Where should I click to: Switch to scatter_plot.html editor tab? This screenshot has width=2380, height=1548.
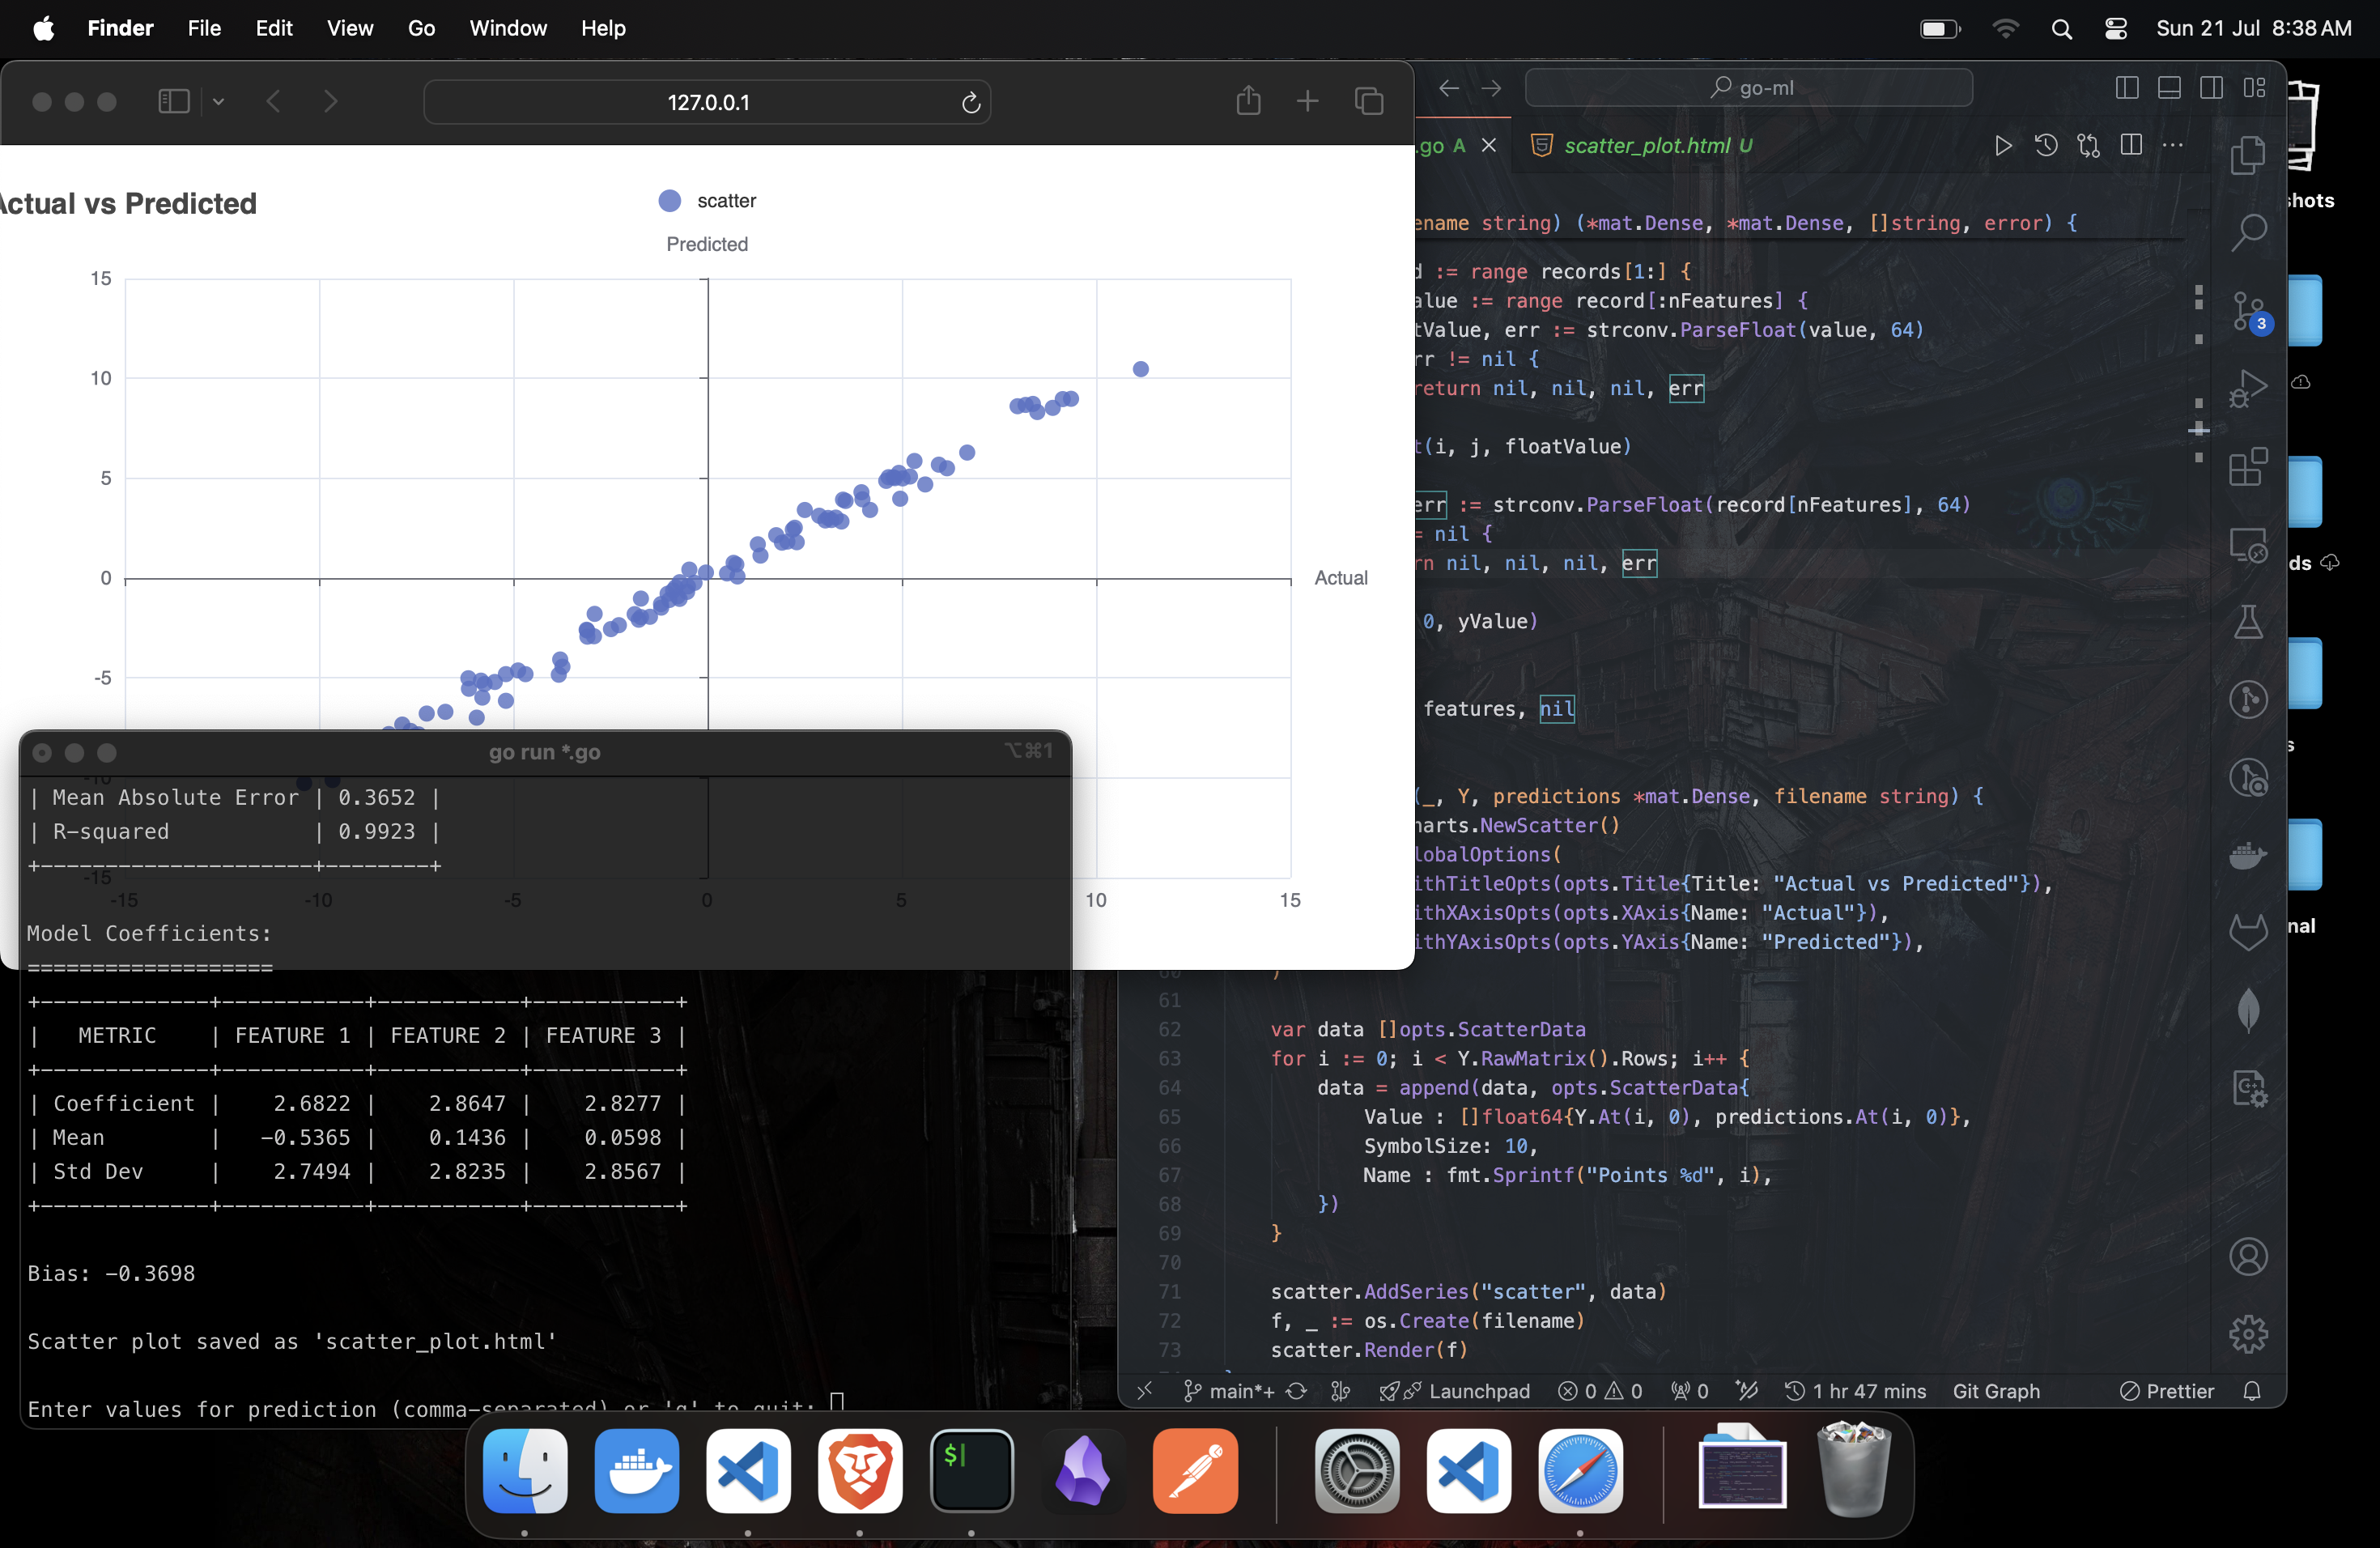click(x=1643, y=146)
